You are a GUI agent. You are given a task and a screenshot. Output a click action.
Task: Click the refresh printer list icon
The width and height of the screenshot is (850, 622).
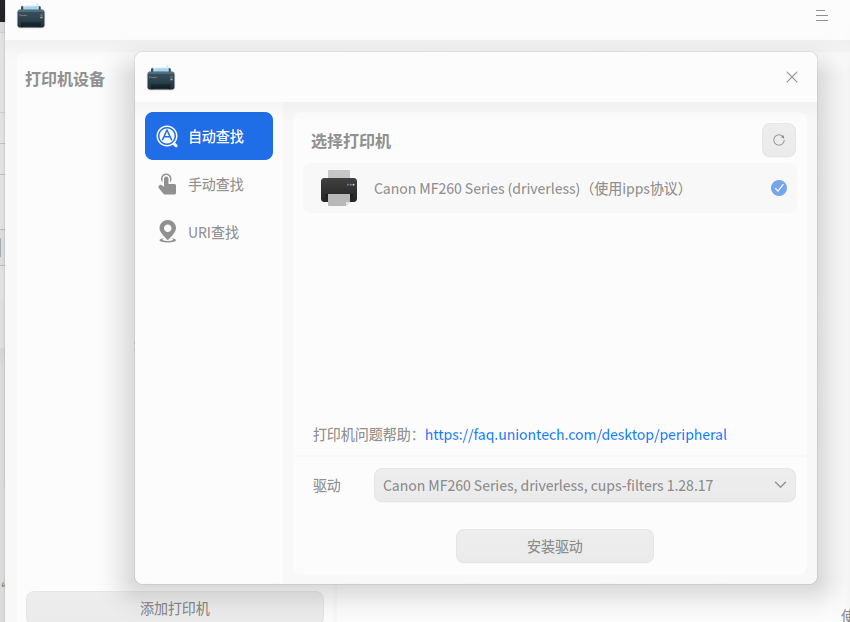coord(778,140)
